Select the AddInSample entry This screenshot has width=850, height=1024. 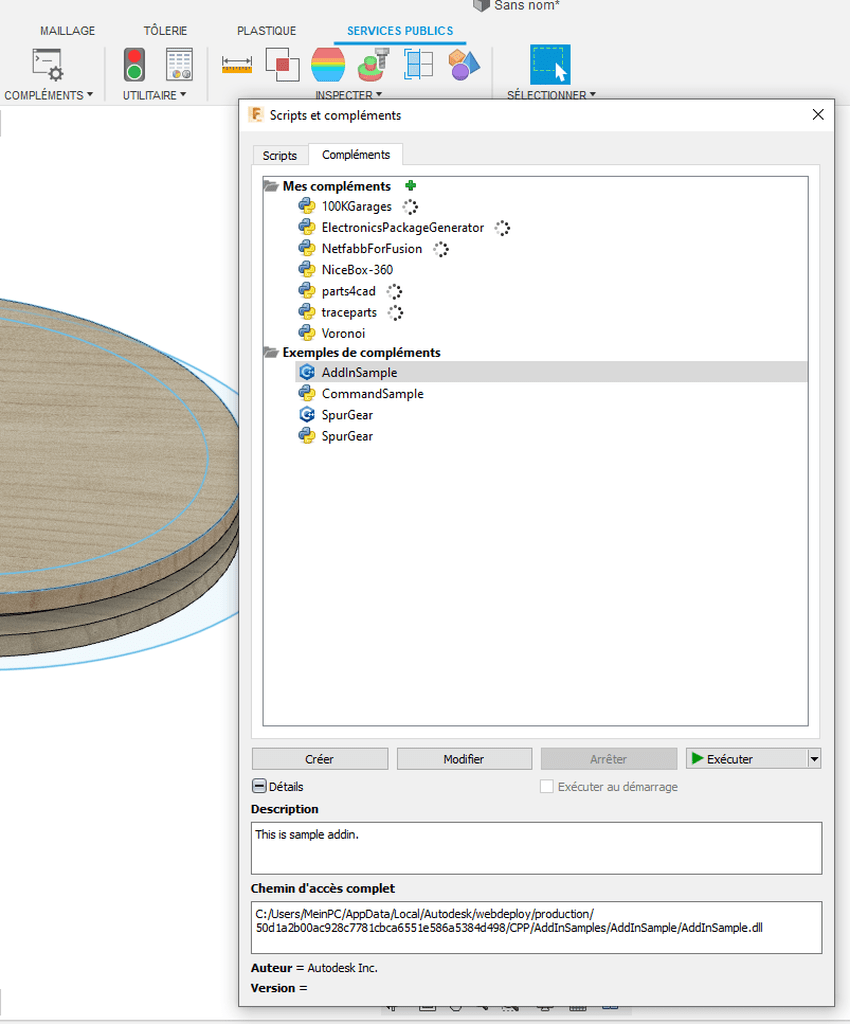coord(551,372)
